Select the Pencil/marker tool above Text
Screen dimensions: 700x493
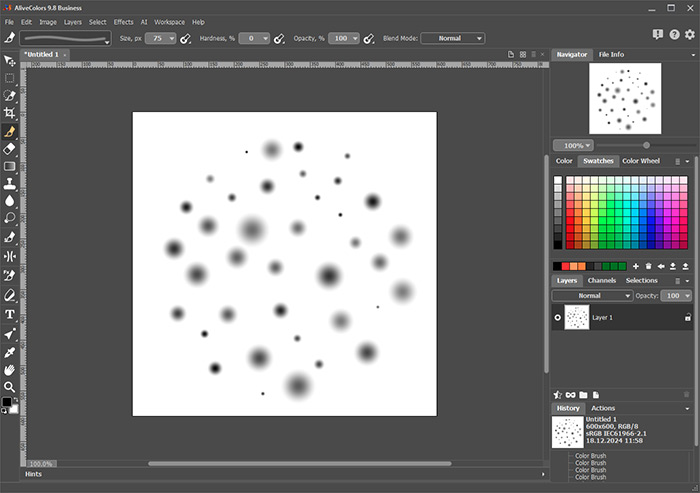(x=9, y=295)
